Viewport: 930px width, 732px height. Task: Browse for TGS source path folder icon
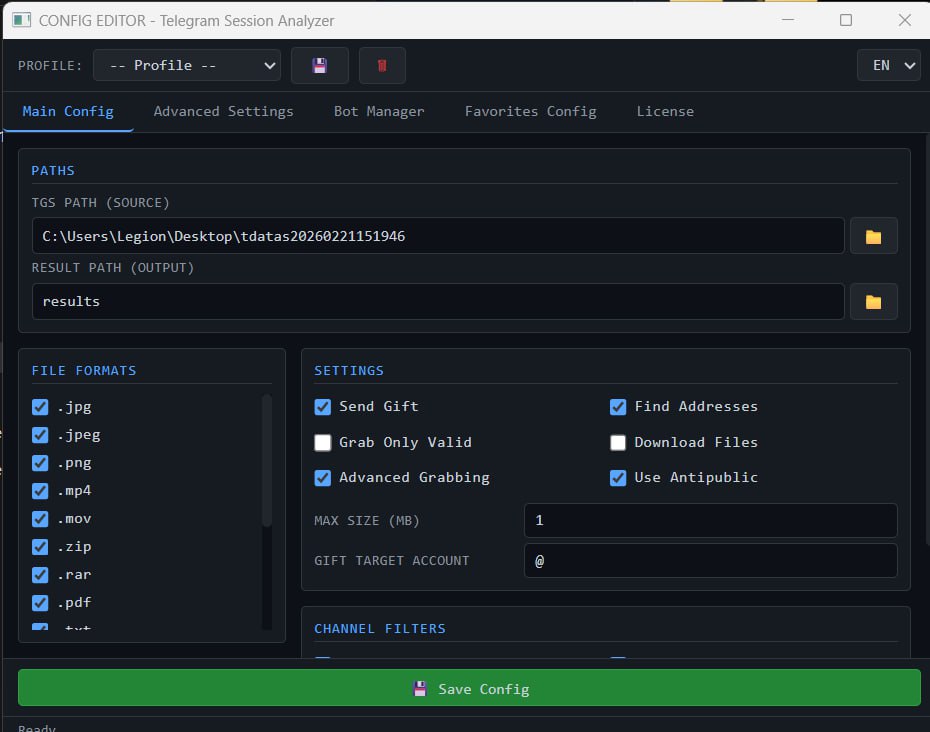[873, 237]
